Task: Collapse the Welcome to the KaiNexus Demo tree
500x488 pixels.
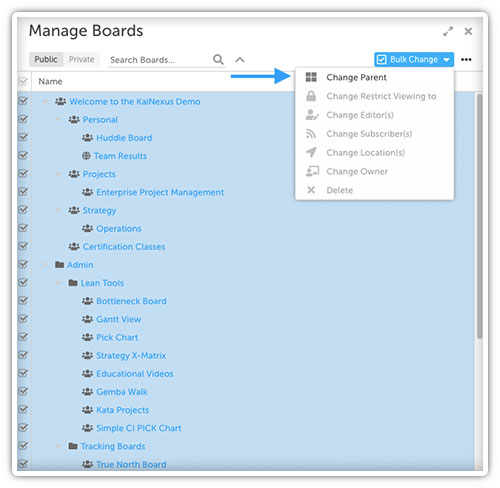Action: coord(45,101)
